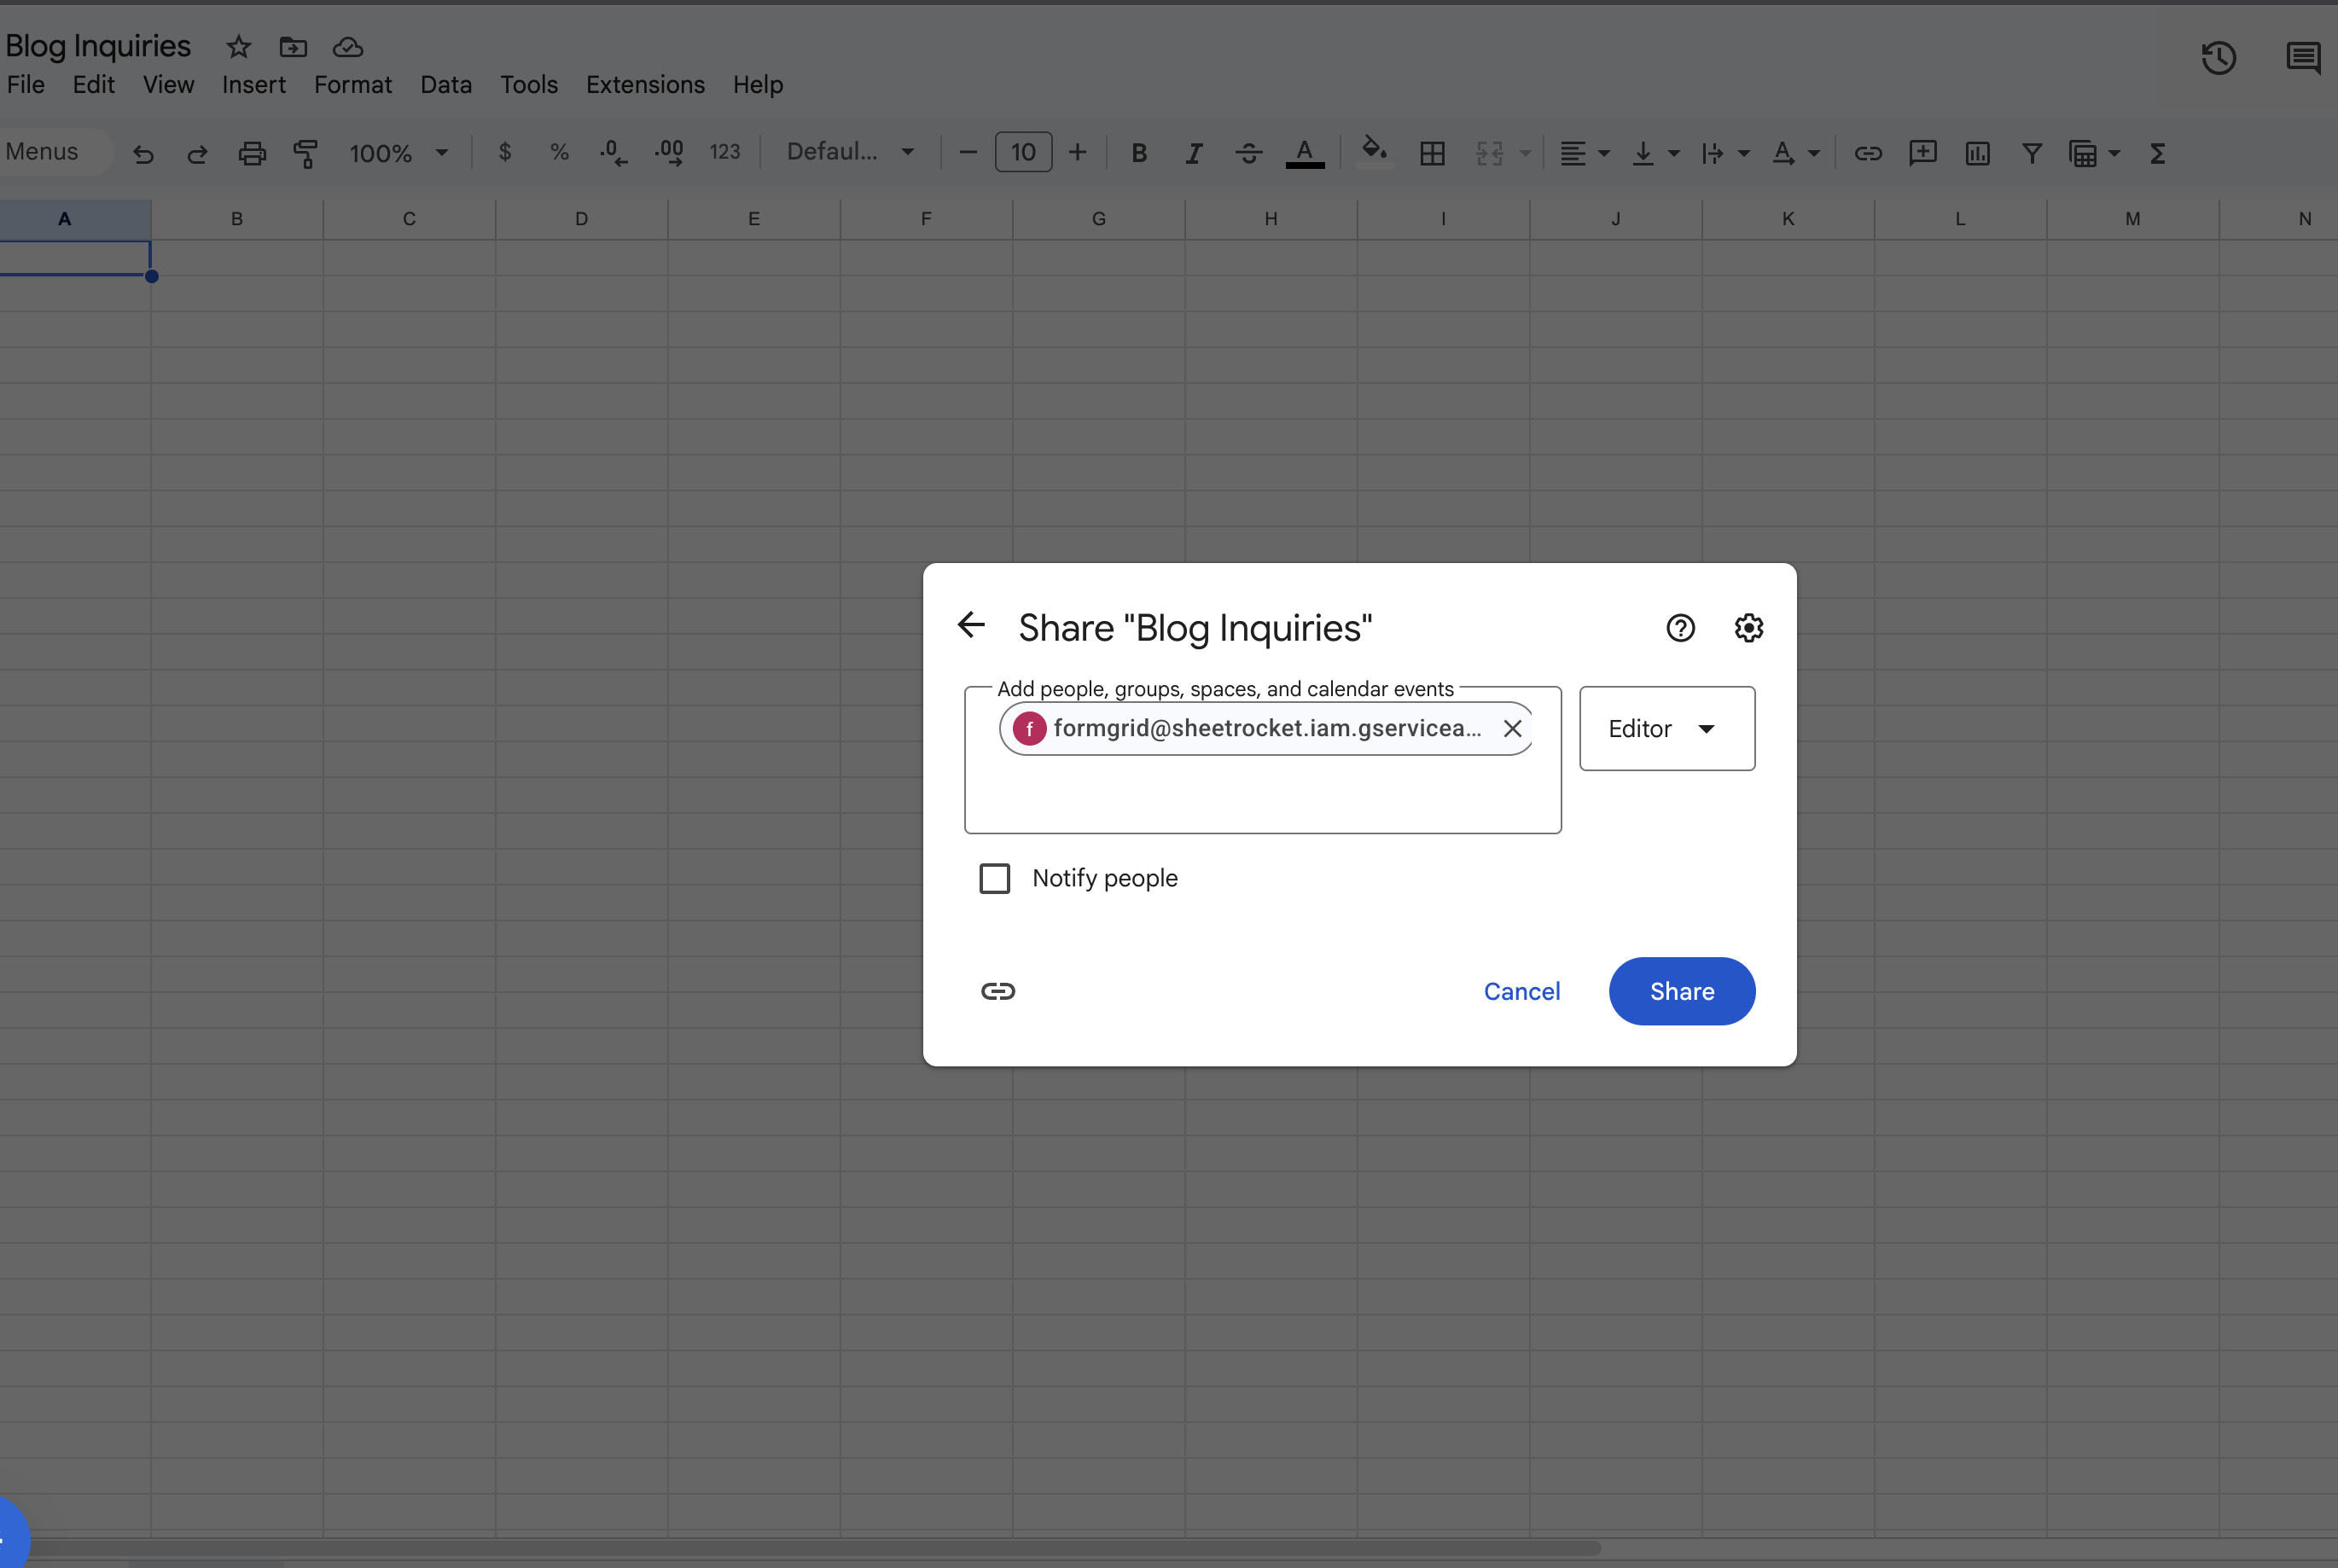Click the undo arrow
Viewport: 2338px width, 1568px height.
[143, 153]
